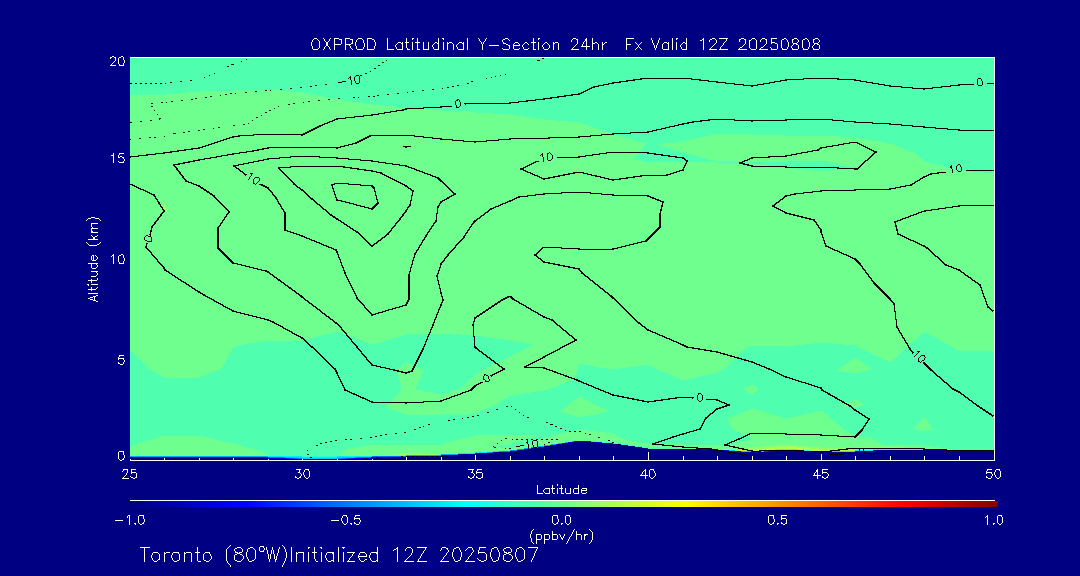Click the Toronto (80°W) initialized footer text
1080x576 pixels.
click(x=339, y=555)
